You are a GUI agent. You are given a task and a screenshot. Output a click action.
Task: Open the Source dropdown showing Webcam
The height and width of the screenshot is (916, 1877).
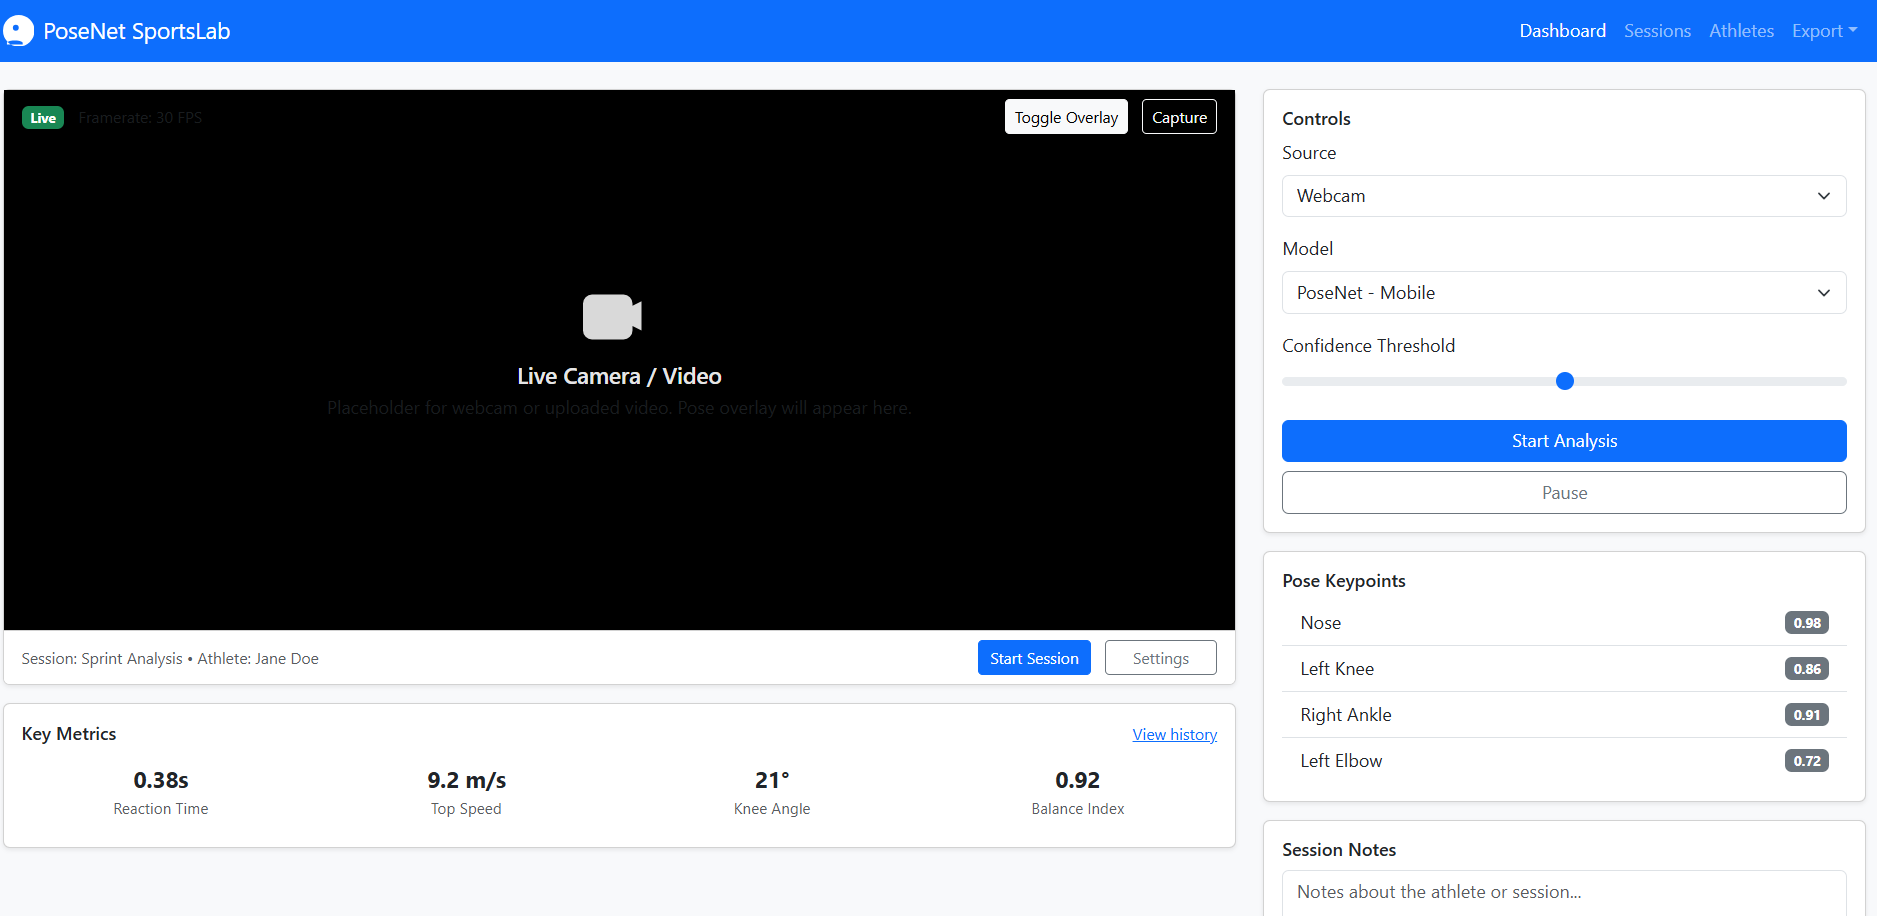tap(1564, 196)
